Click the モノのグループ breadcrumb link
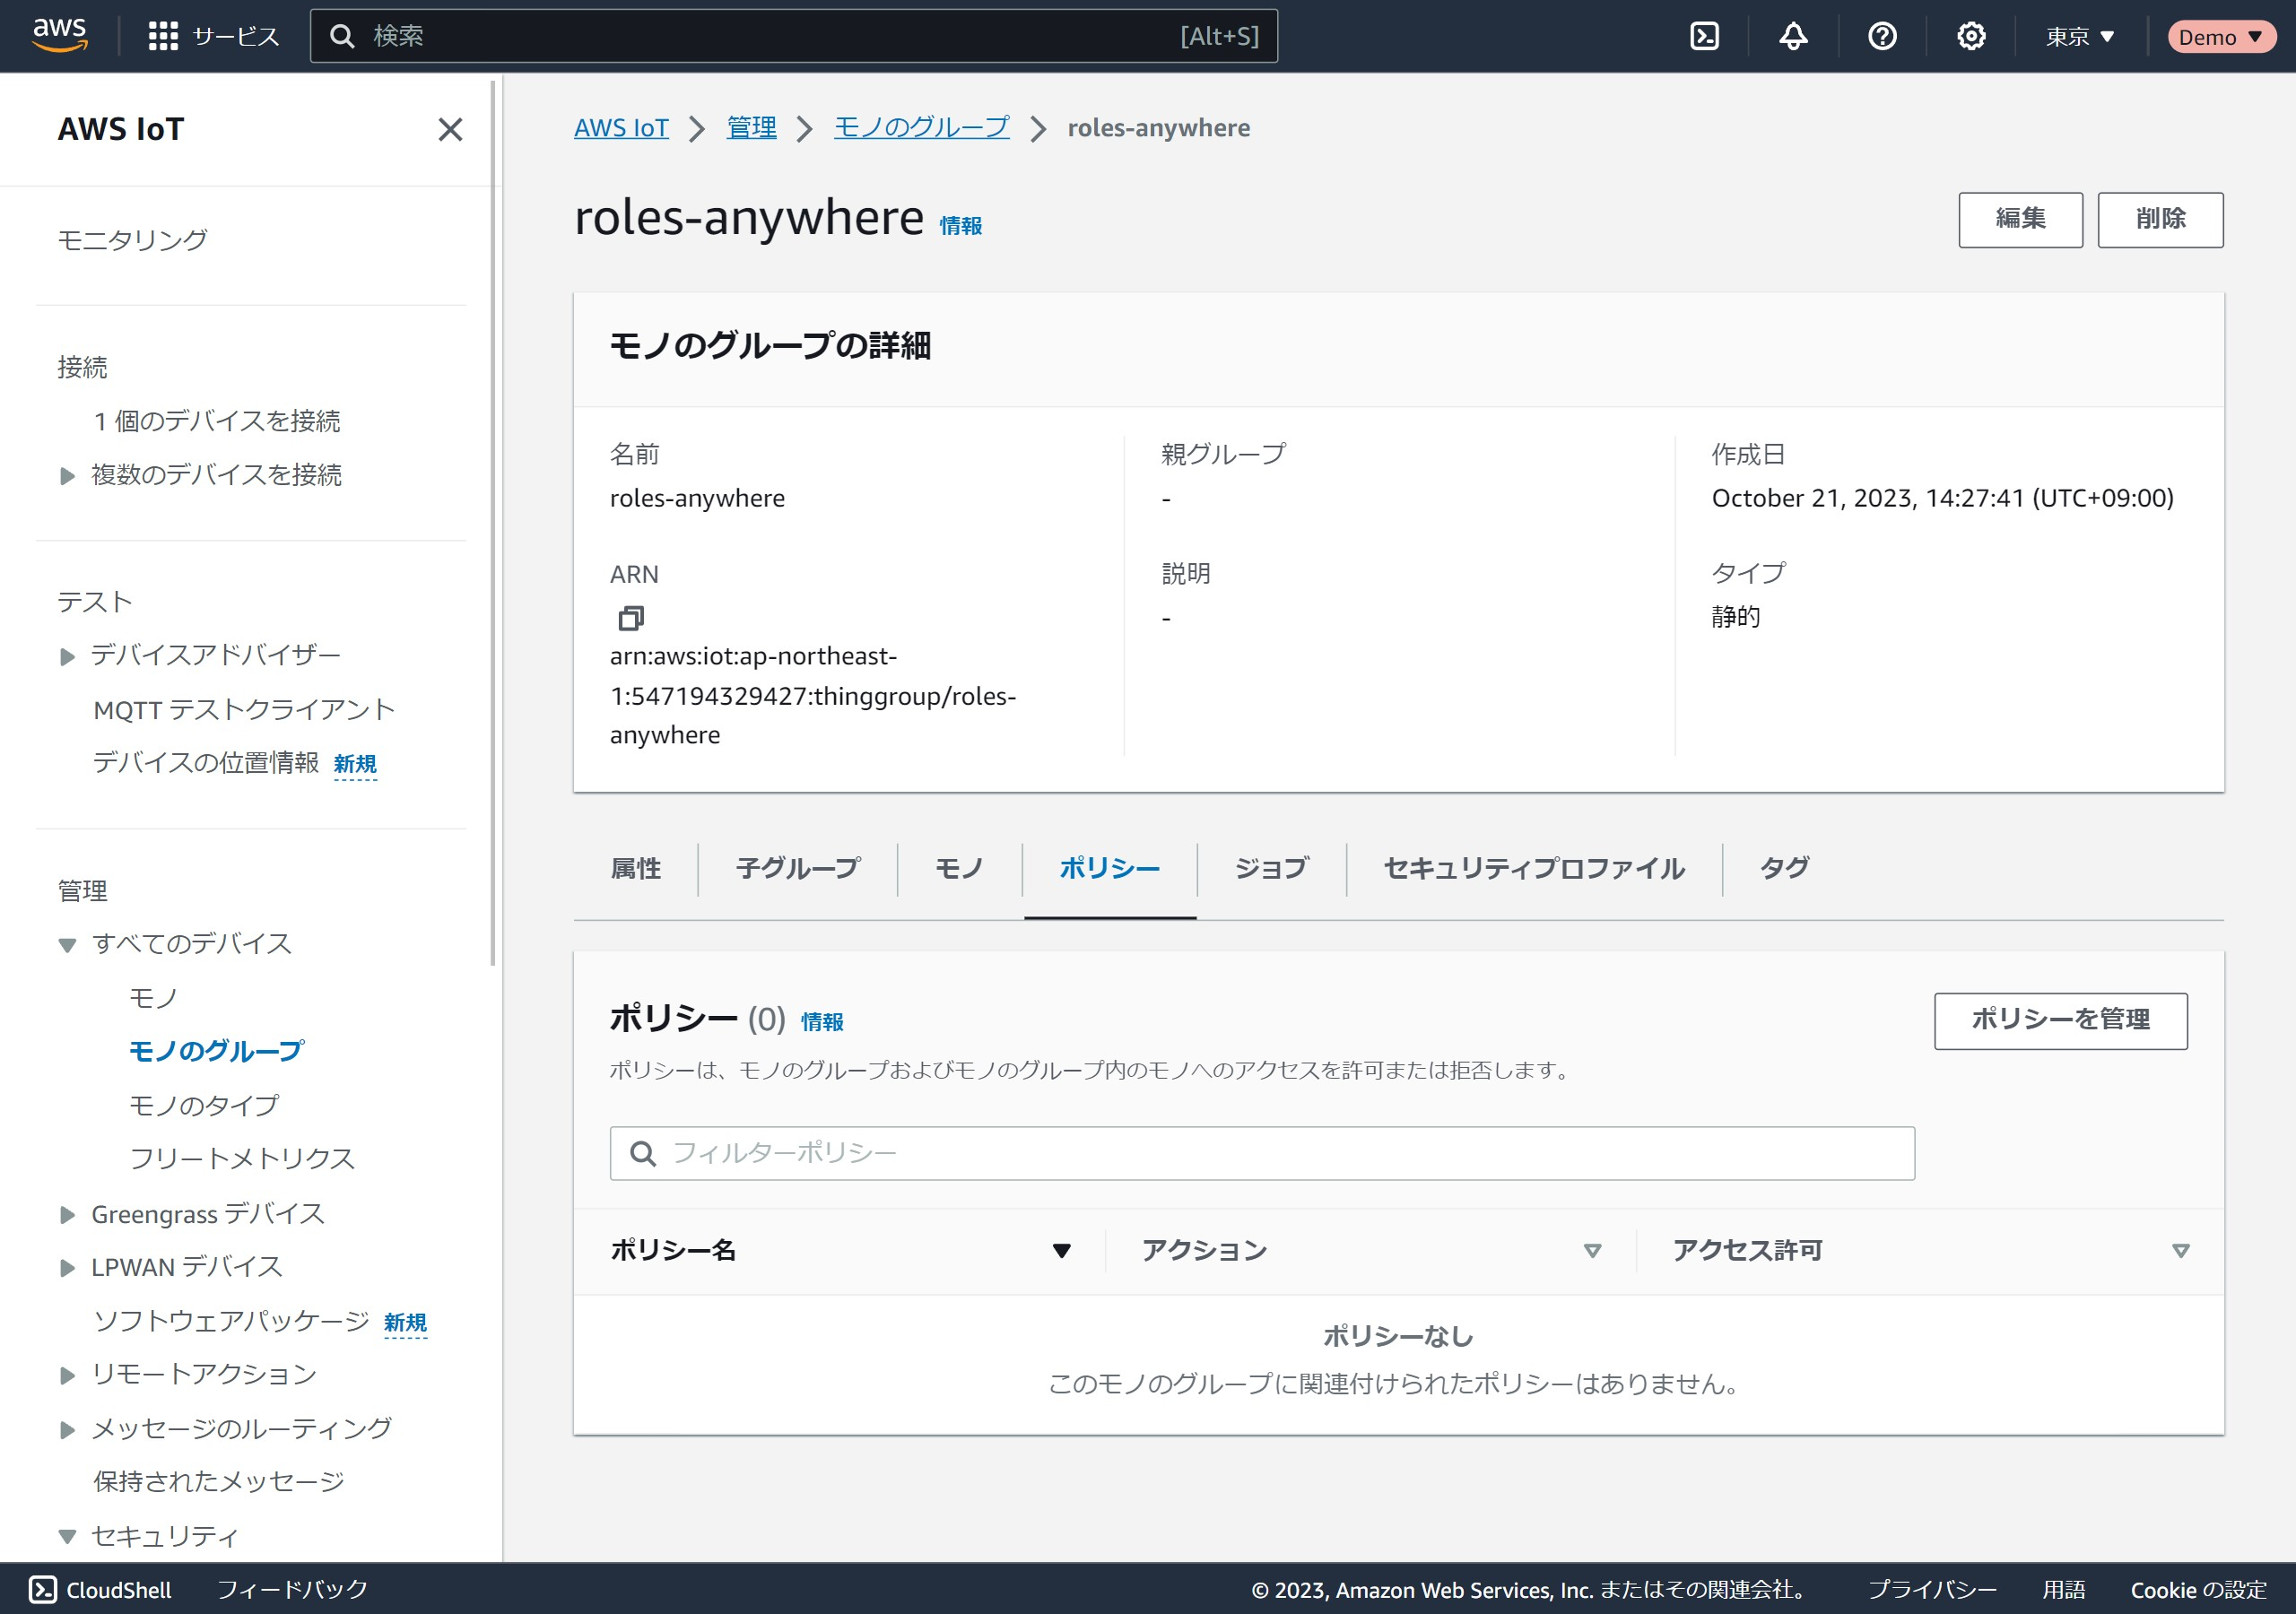This screenshot has height=1614, width=2296. (921, 128)
